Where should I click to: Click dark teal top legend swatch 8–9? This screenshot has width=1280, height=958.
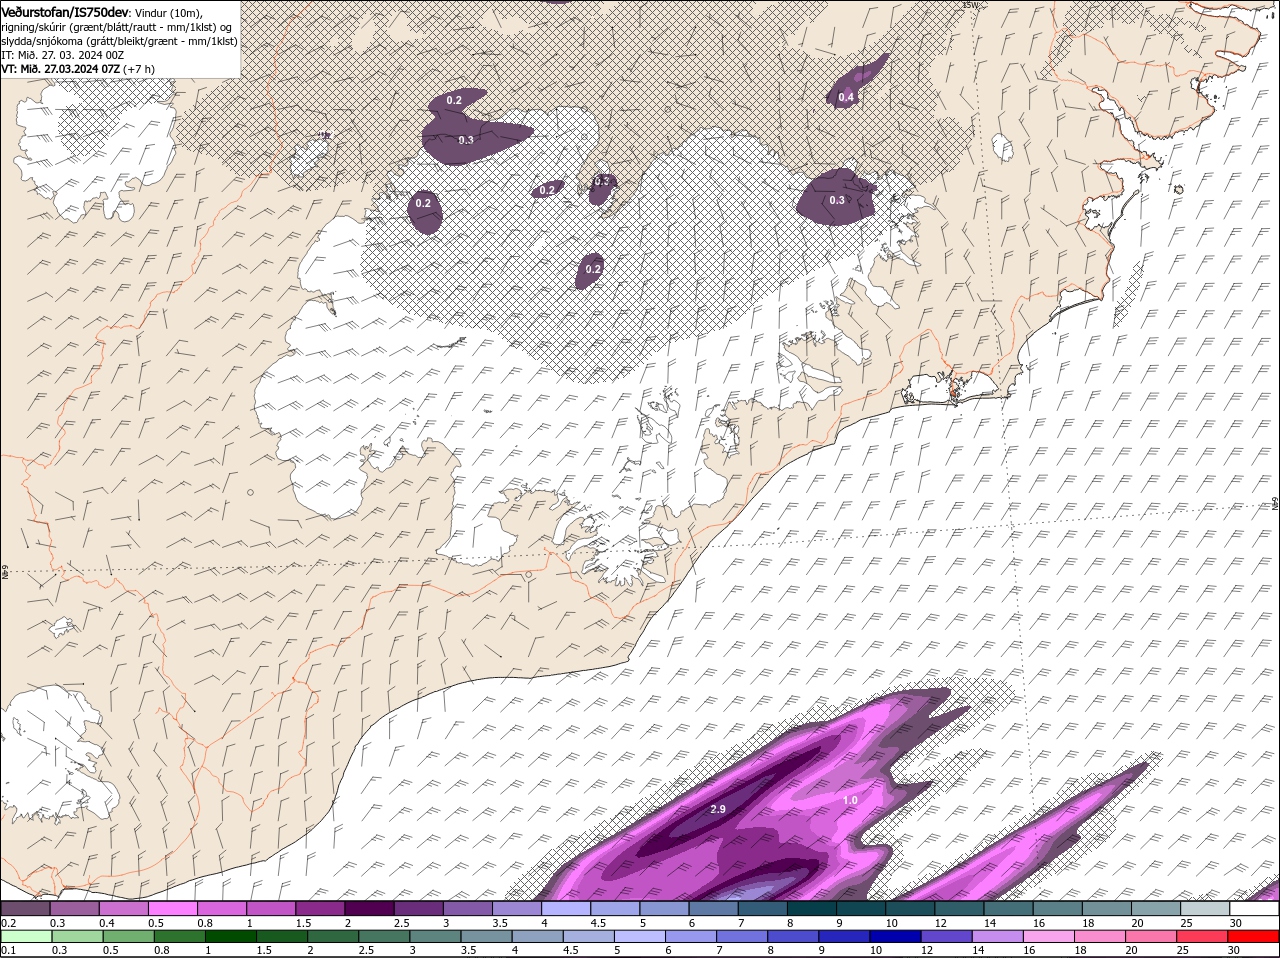click(810, 909)
